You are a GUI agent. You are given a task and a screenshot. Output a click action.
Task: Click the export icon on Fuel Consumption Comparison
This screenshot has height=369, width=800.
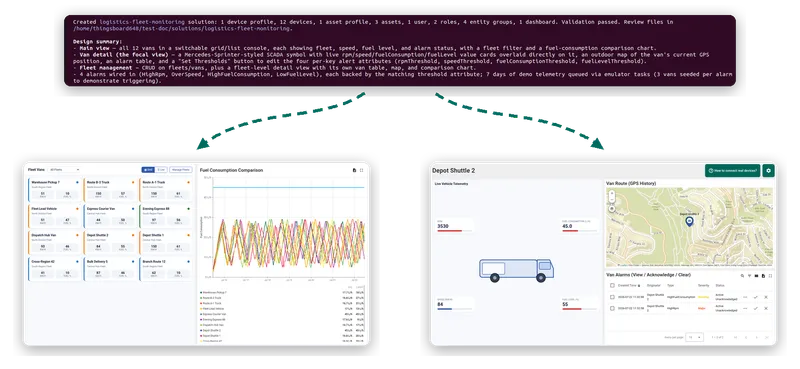(x=355, y=170)
